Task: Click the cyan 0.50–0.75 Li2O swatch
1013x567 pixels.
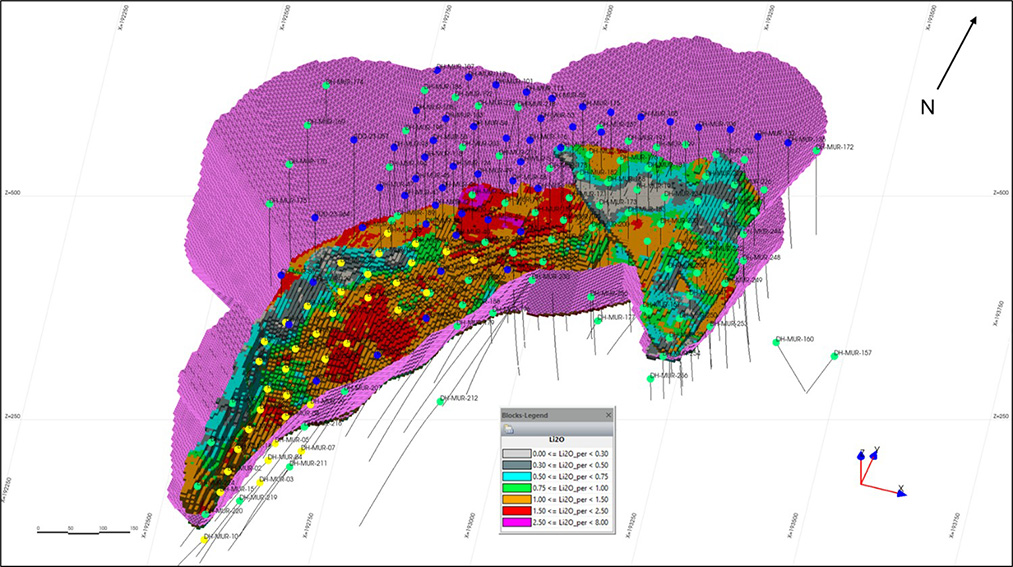Action: [x=516, y=475]
